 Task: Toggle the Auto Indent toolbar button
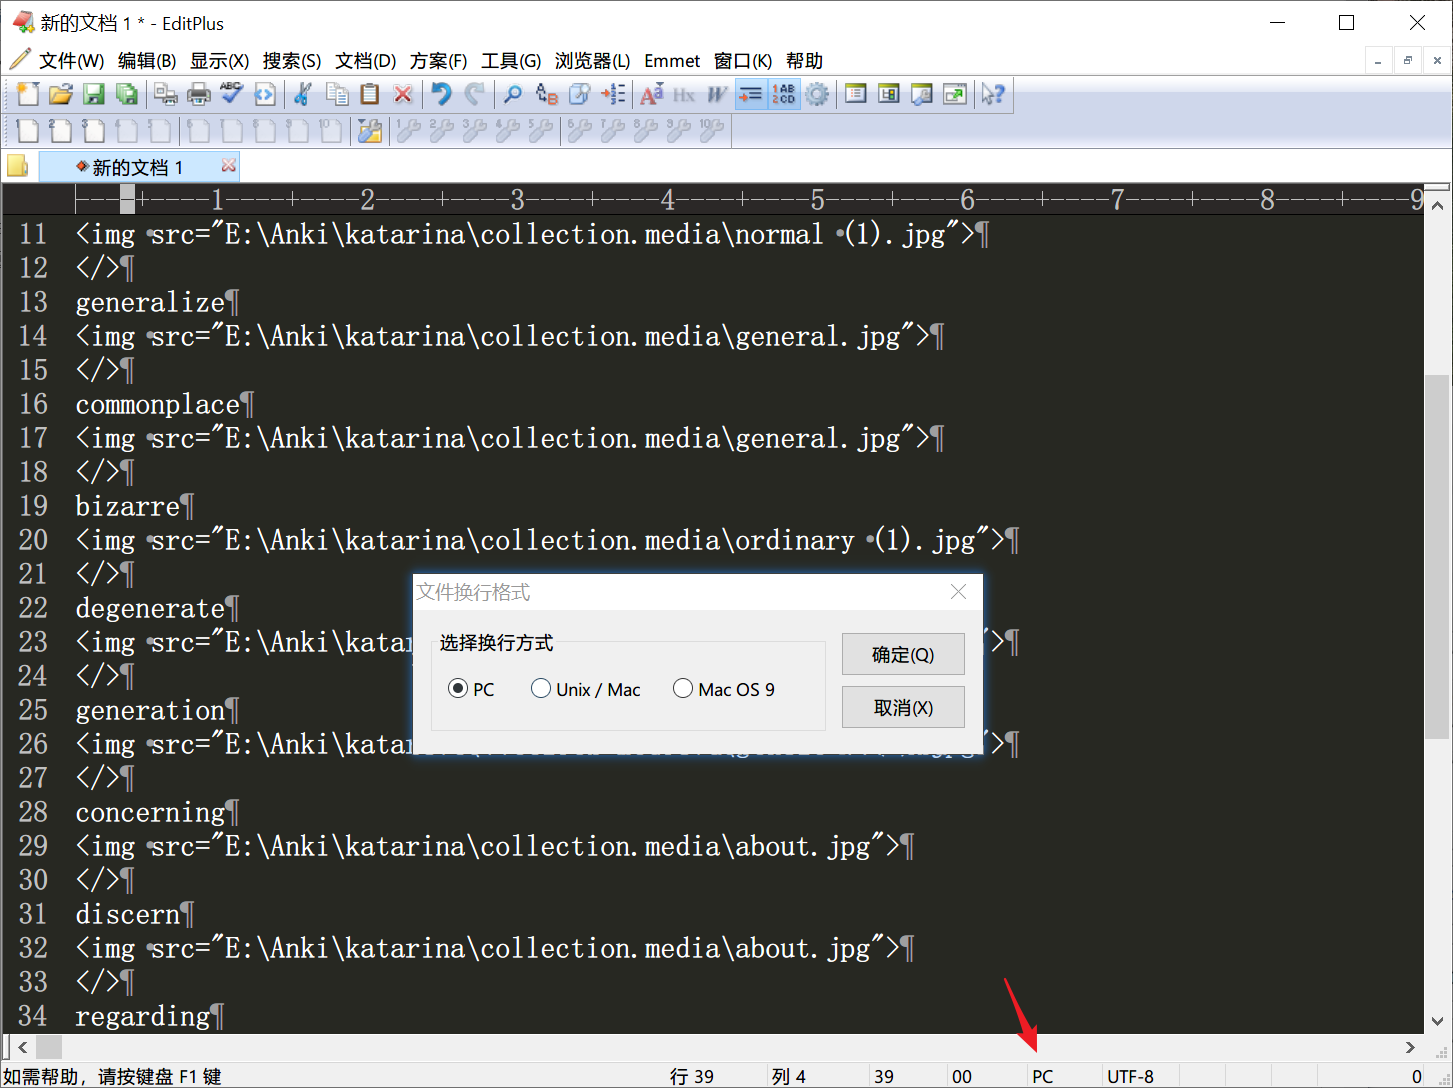pos(750,94)
